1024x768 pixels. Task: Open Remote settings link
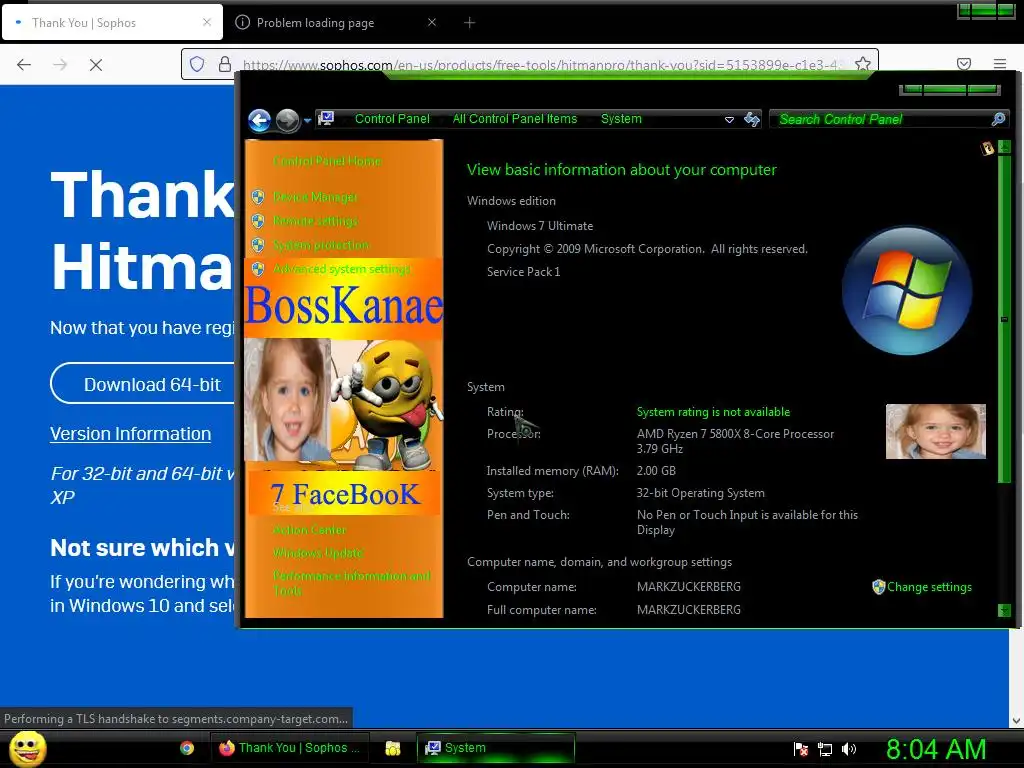(315, 221)
